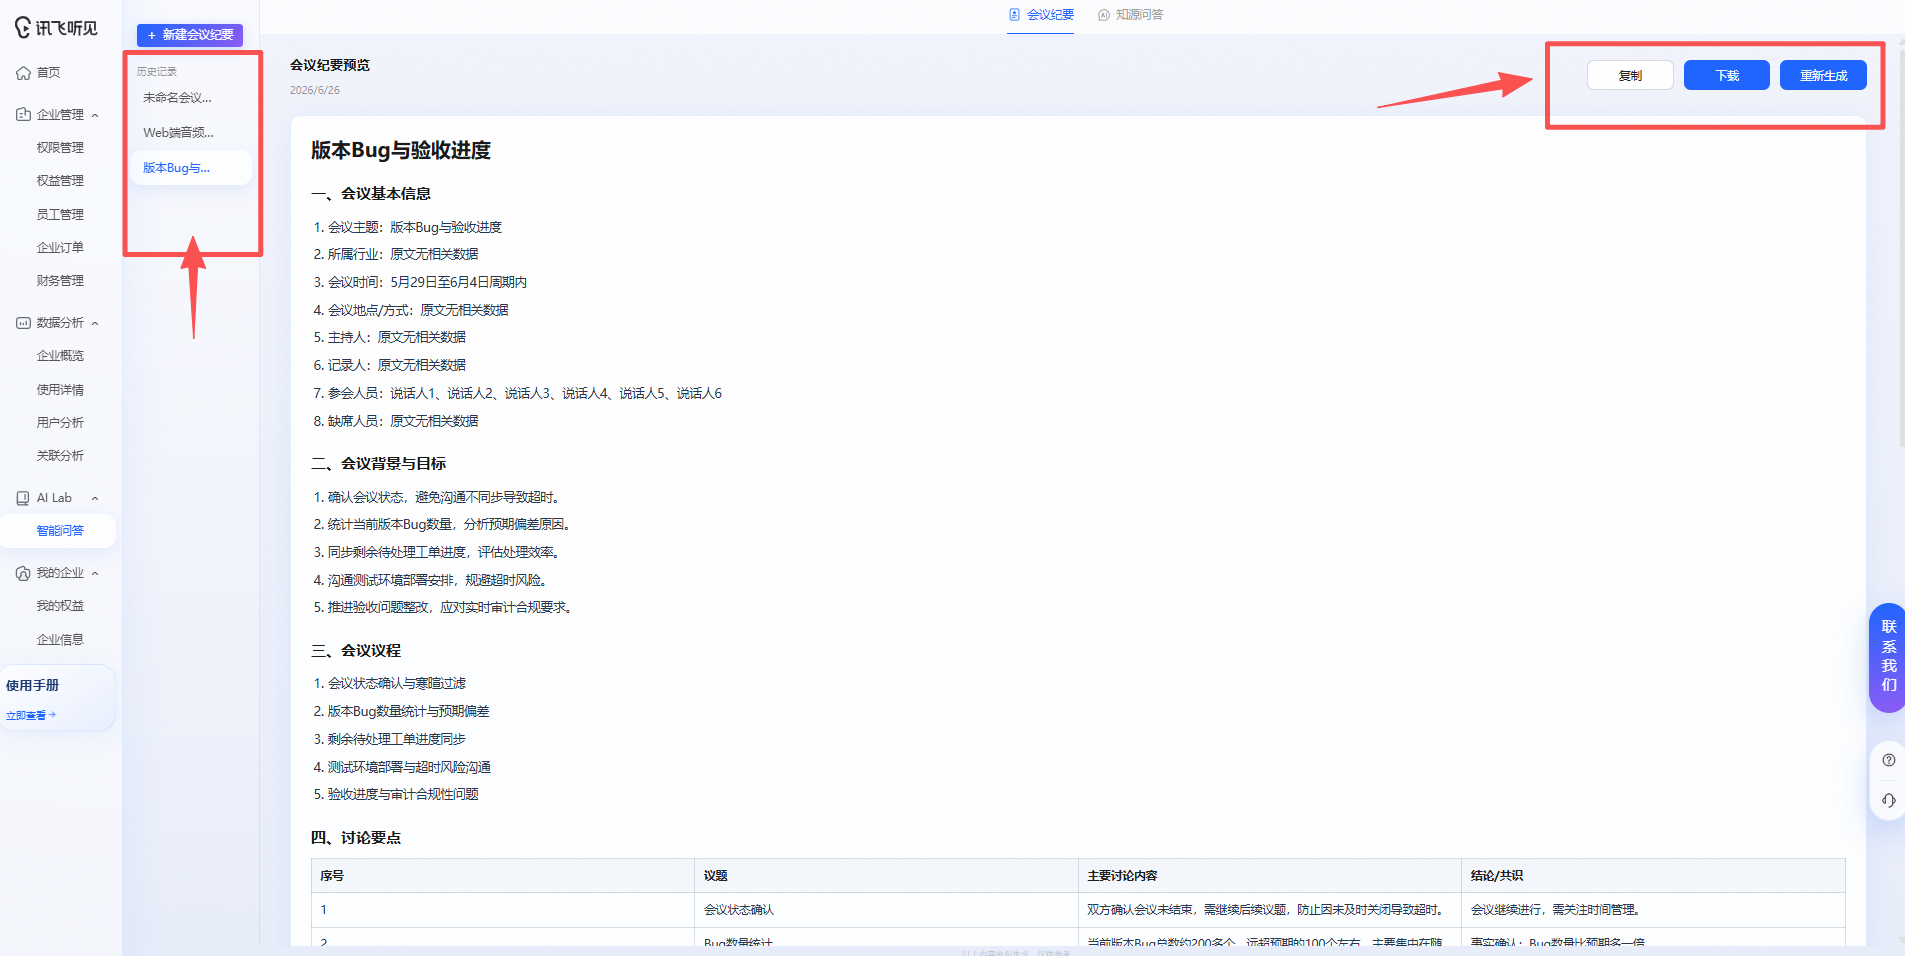Open the 联系我们 floating widget
Viewport: 1905px width, 956px height.
pos(1888,657)
